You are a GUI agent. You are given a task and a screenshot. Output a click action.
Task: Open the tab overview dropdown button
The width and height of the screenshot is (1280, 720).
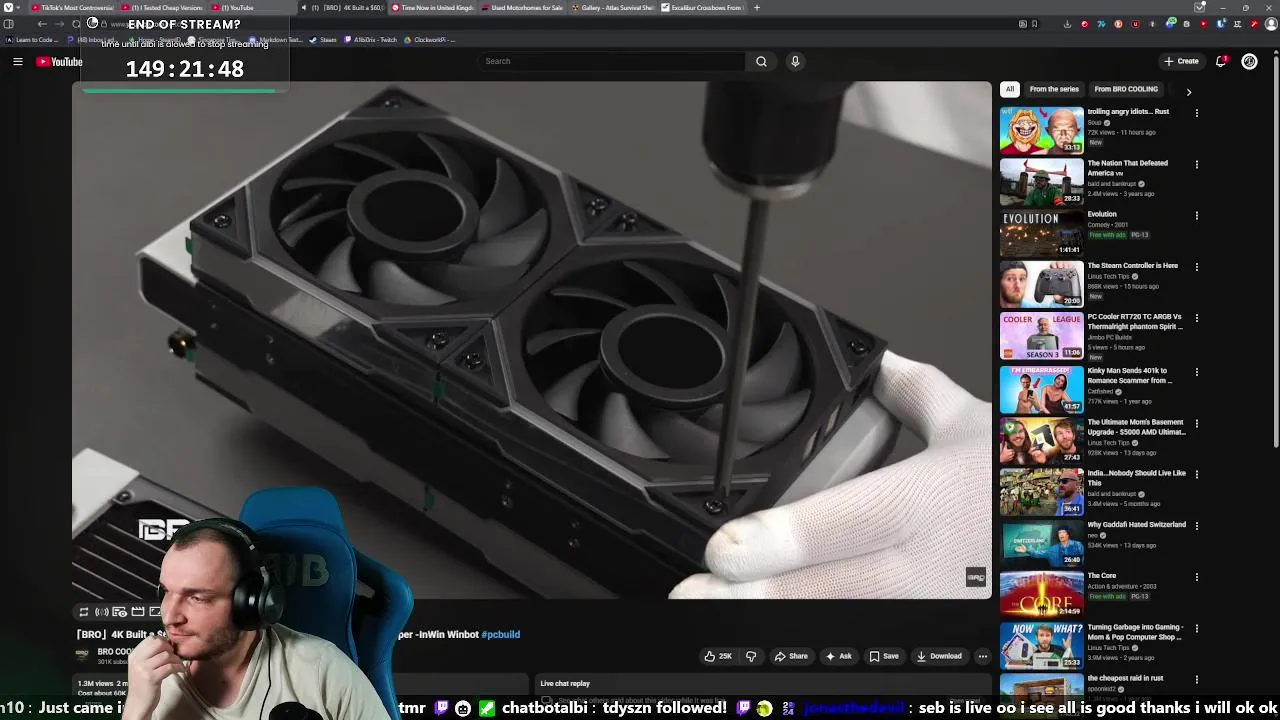[x=1201, y=7]
